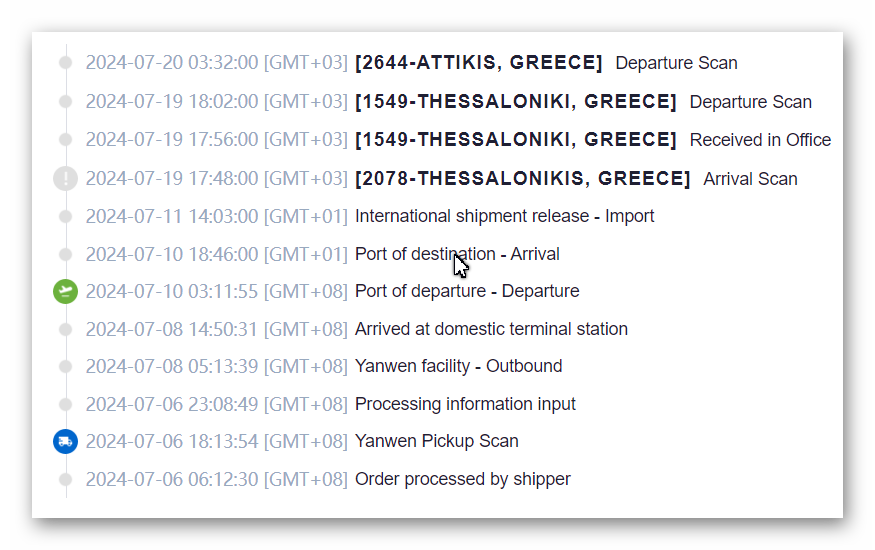Click Arrived at domestic terminal station entry

(x=491, y=329)
